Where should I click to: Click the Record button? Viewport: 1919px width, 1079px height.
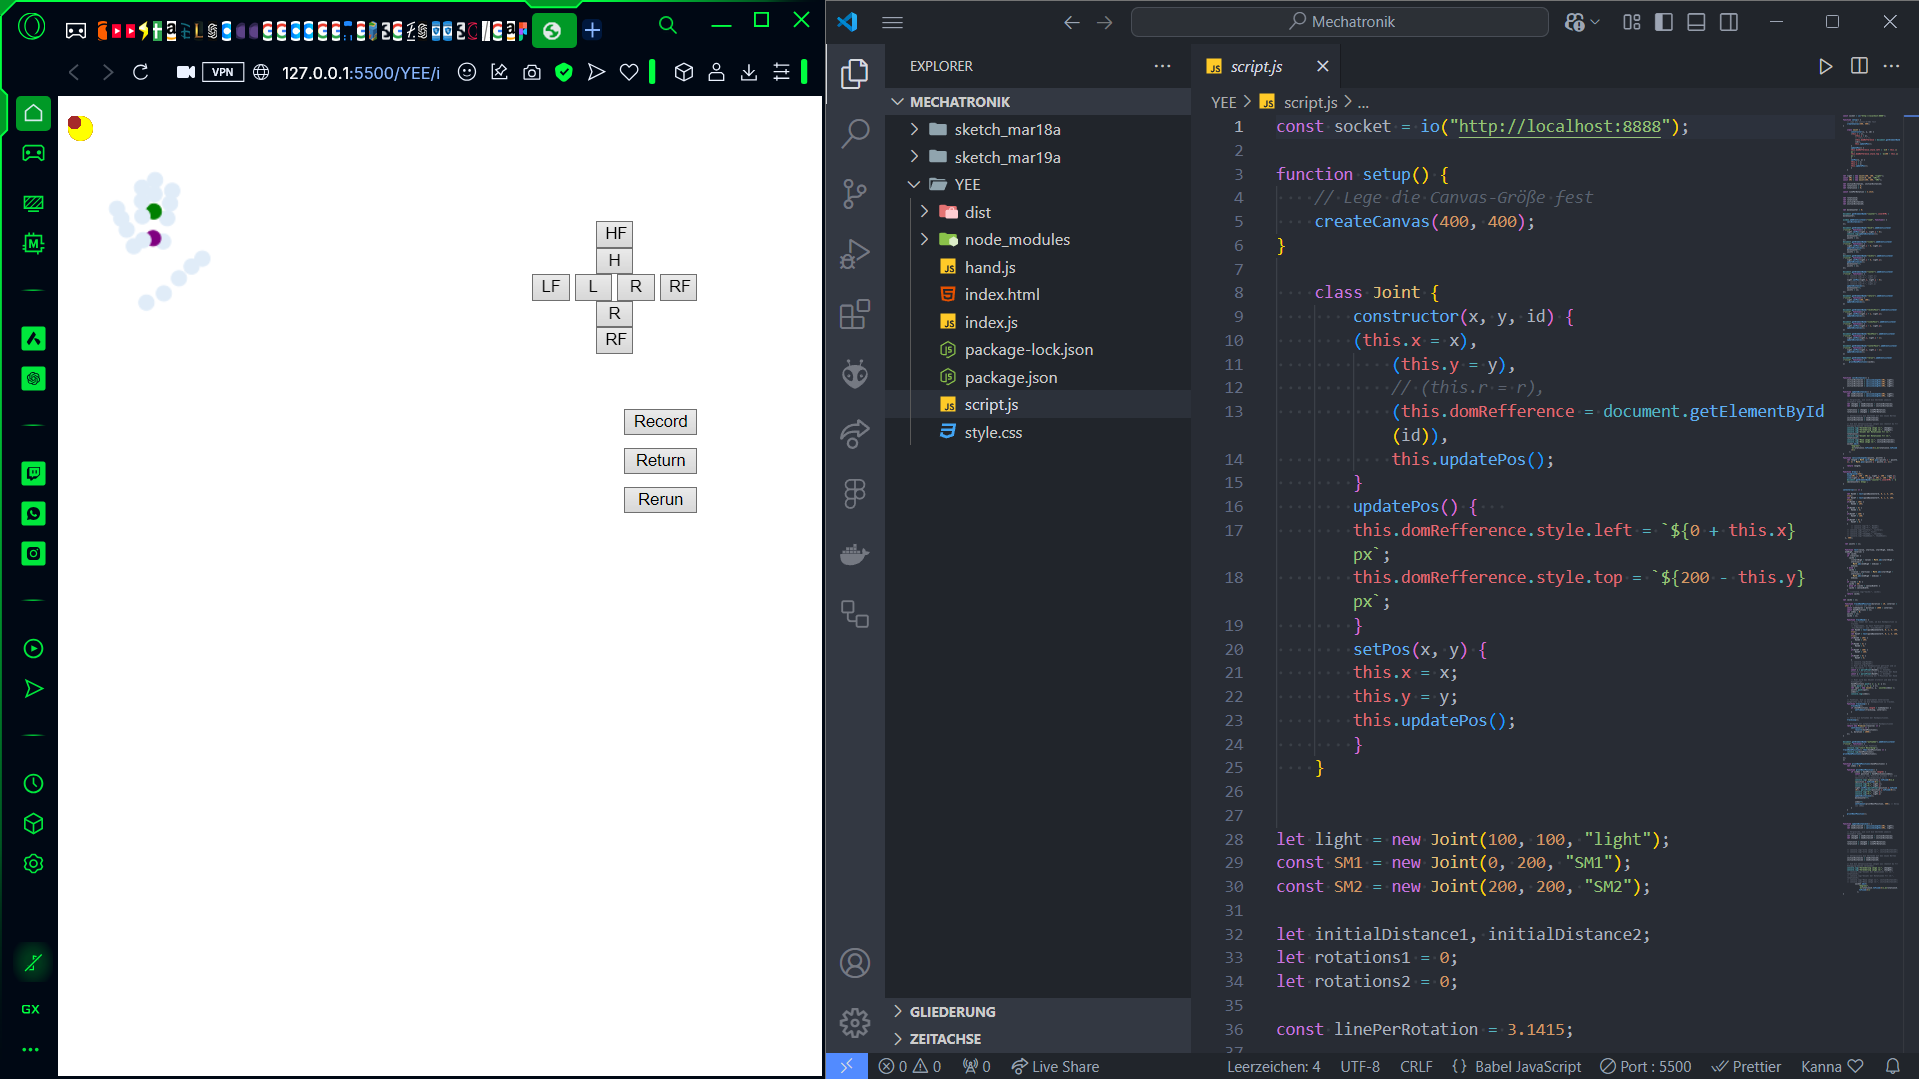660,421
